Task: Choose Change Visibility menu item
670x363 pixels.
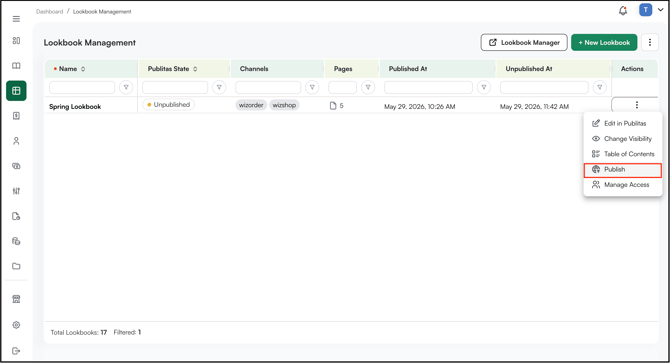Action: [623, 139]
